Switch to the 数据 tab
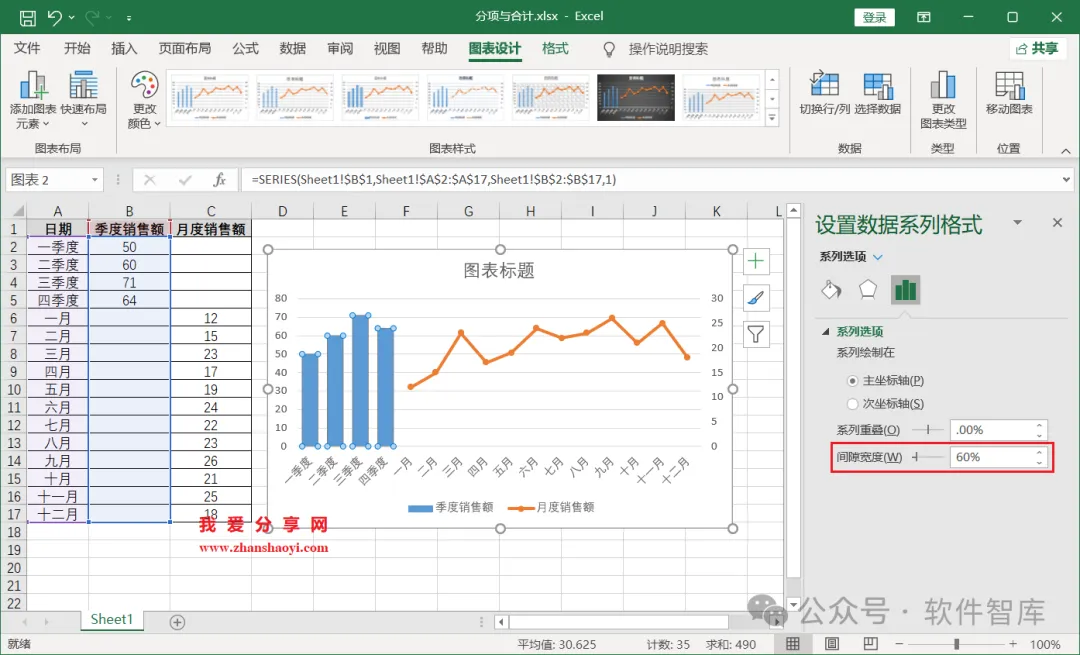This screenshot has height=655, width=1080. tap(293, 48)
